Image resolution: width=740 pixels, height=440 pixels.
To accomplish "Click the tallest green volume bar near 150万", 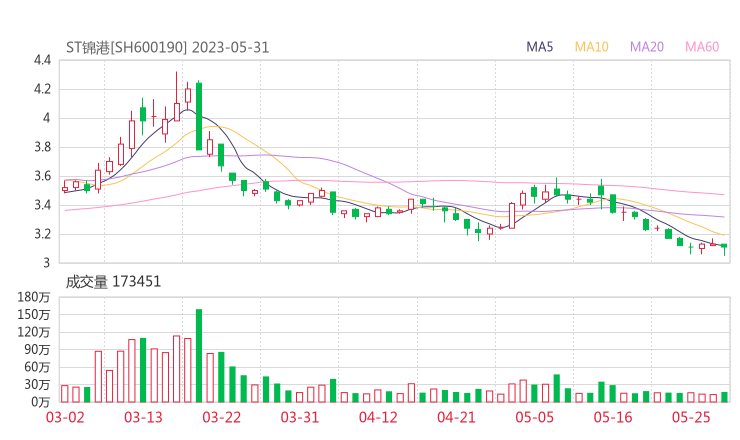I will 199,355.
